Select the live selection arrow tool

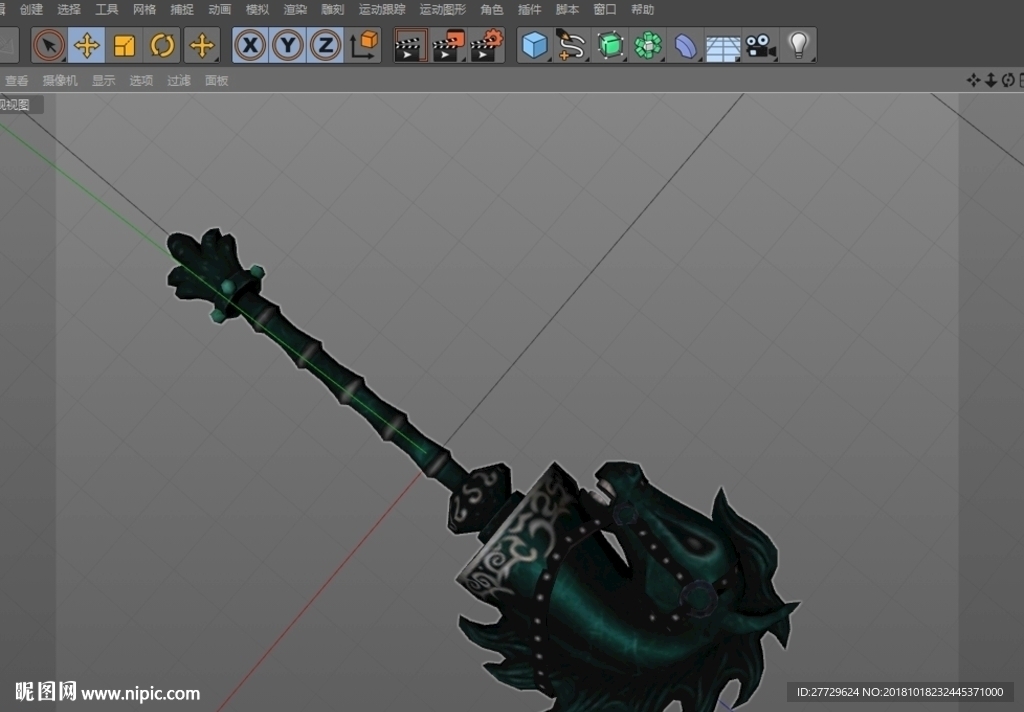click(x=49, y=45)
